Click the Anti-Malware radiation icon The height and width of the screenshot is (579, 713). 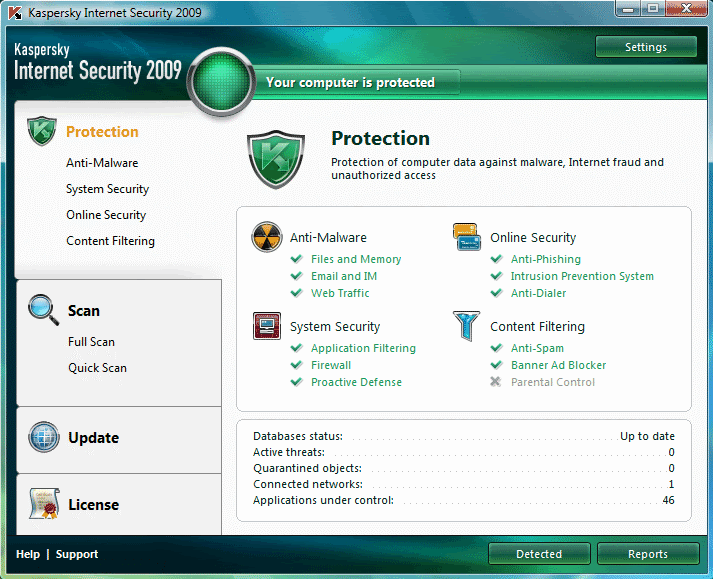coord(266,237)
